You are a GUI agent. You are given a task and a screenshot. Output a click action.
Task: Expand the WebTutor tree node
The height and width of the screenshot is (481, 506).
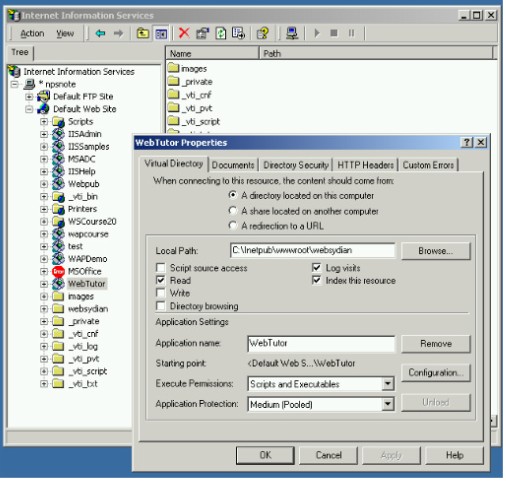[44, 284]
